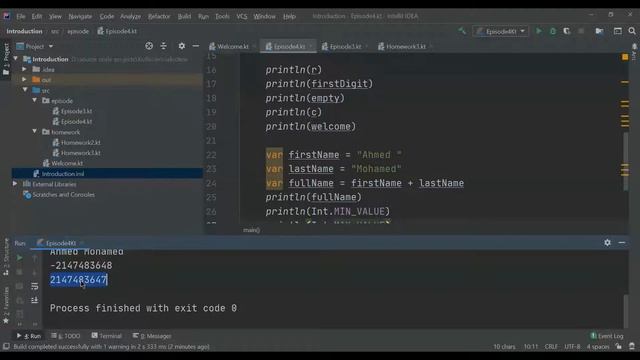Click the orange inspection indicator at editor top right
The image size is (640, 360).
[625, 57]
